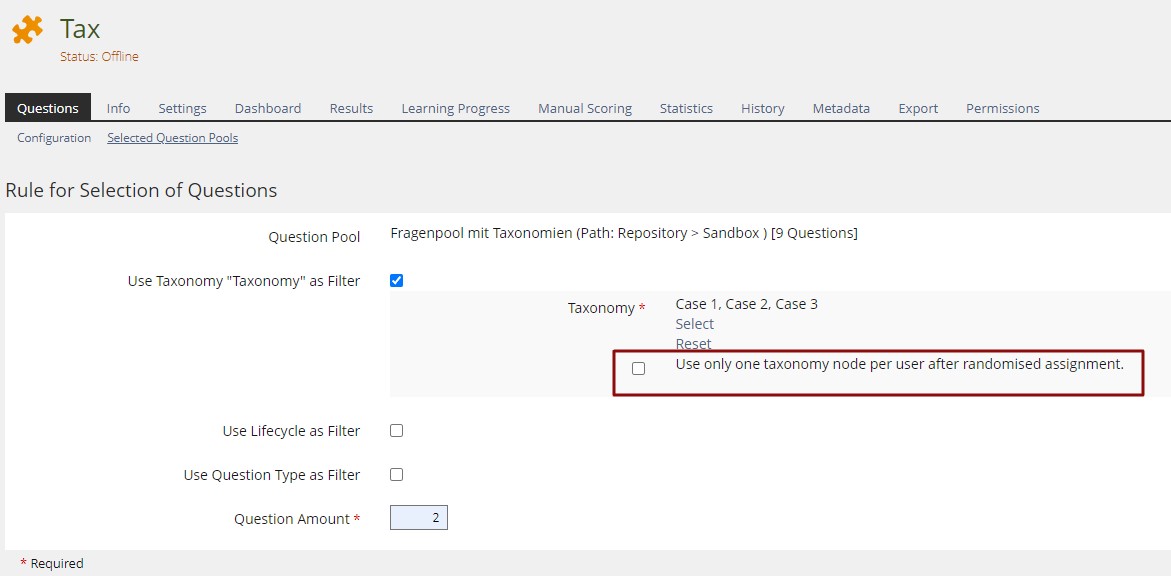
Task: Open the Settings tab
Action: (x=182, y=108)
